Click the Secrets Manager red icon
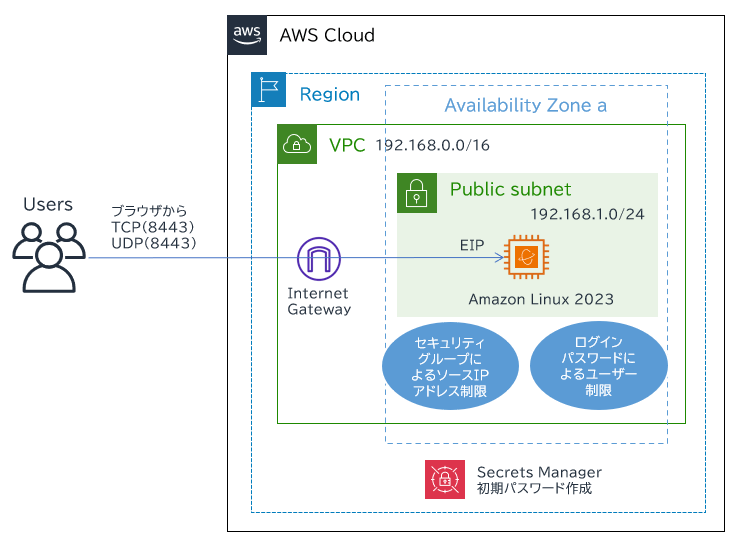Viewport: 736px width, 545px height. 445,479
